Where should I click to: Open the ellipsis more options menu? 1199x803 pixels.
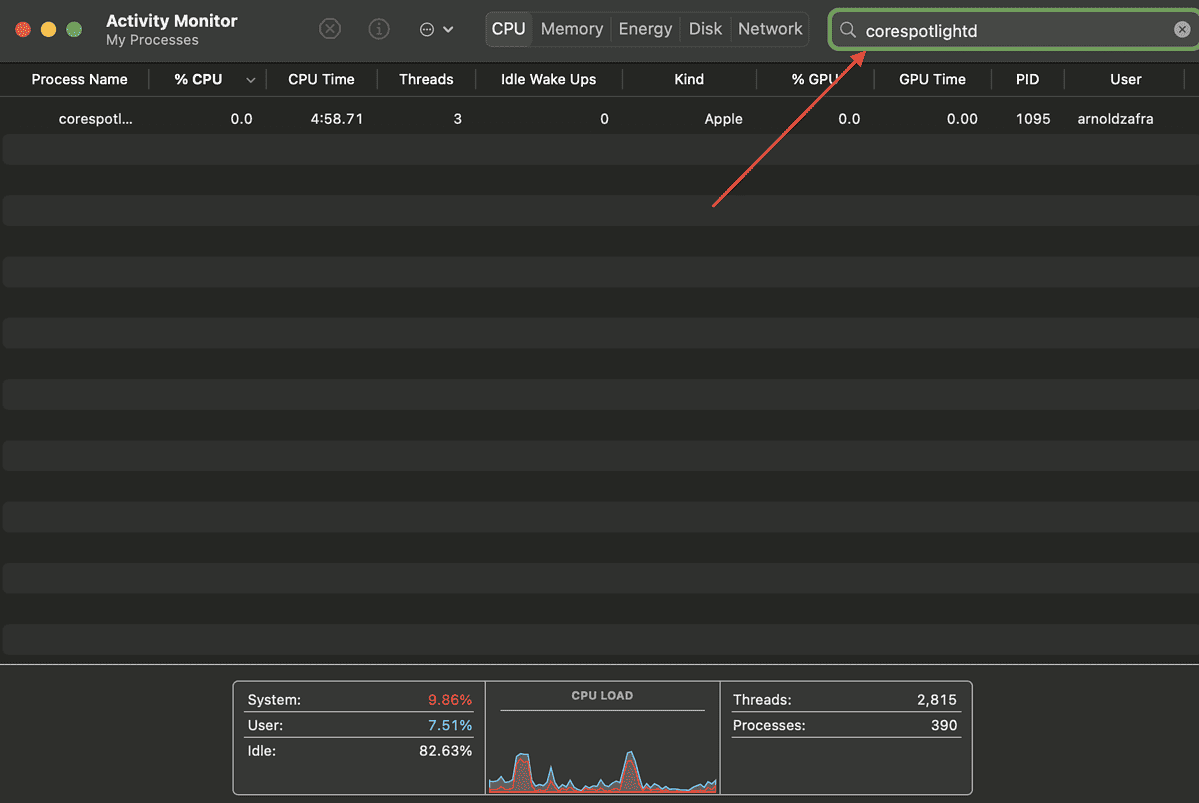click(x=436, y=30)
